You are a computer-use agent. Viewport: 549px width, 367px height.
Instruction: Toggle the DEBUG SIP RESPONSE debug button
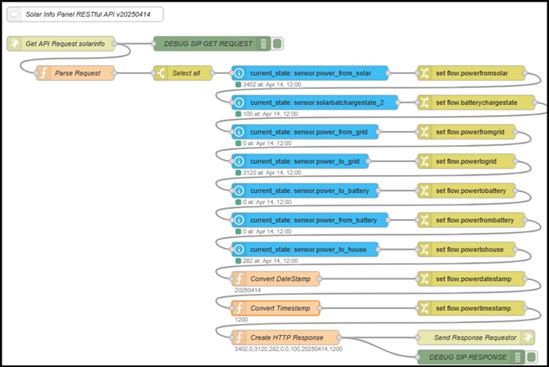pos(531,357)
